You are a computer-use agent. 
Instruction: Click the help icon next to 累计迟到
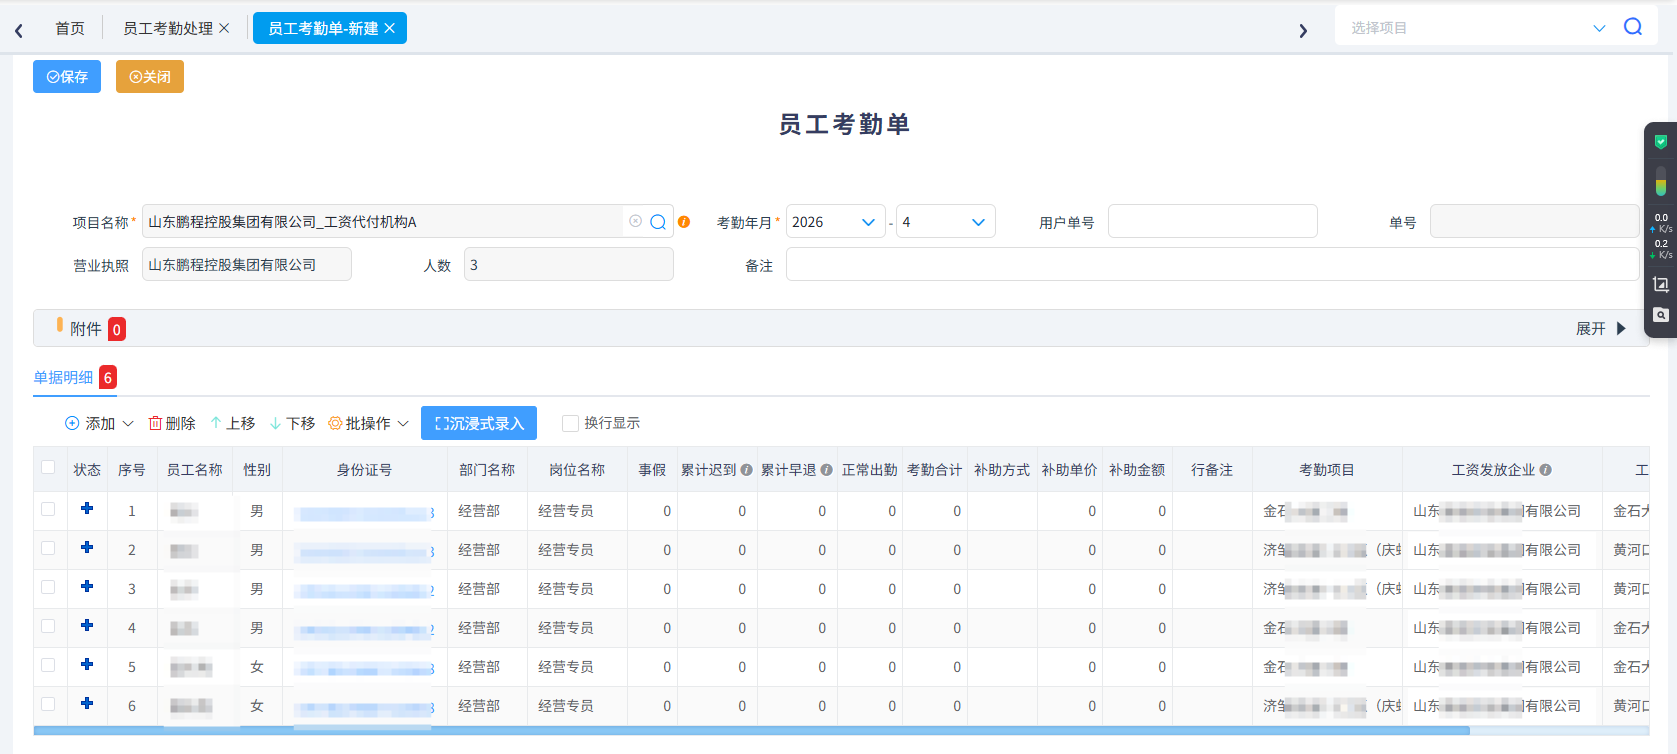746,470
